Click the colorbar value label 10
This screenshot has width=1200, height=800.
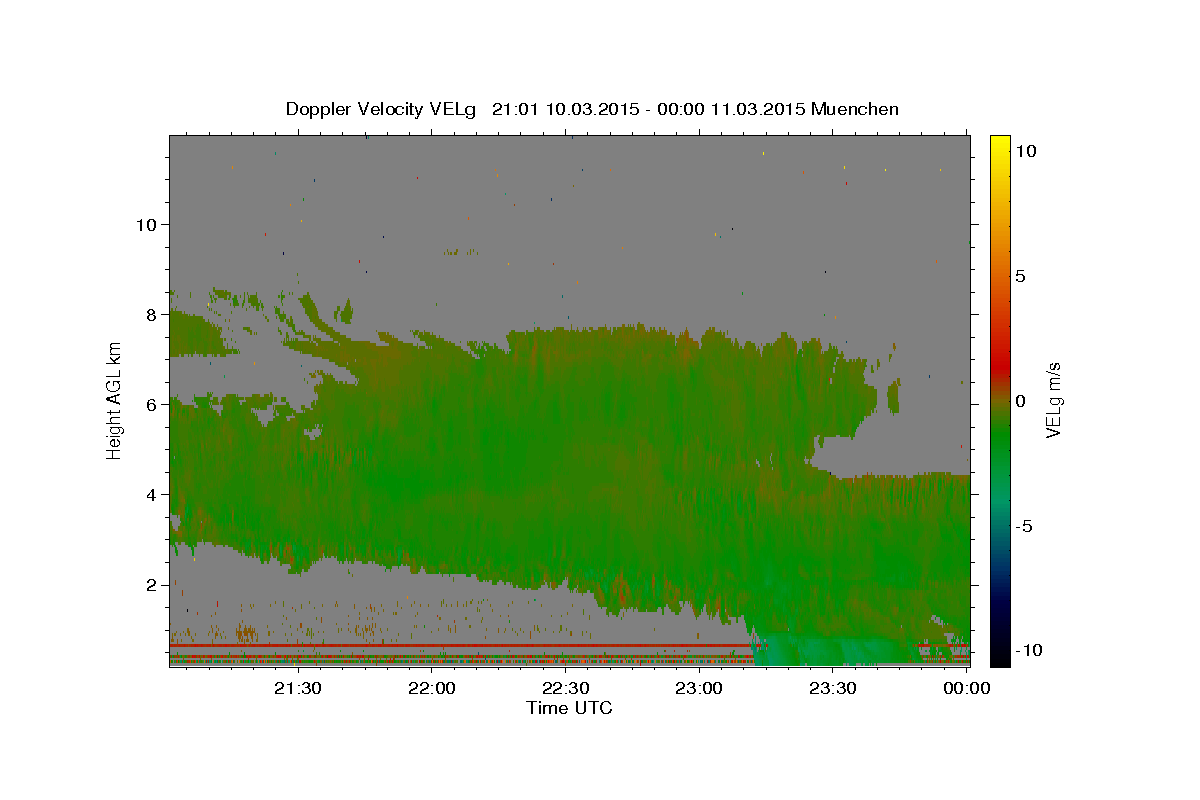click(x=1026, y=150)
